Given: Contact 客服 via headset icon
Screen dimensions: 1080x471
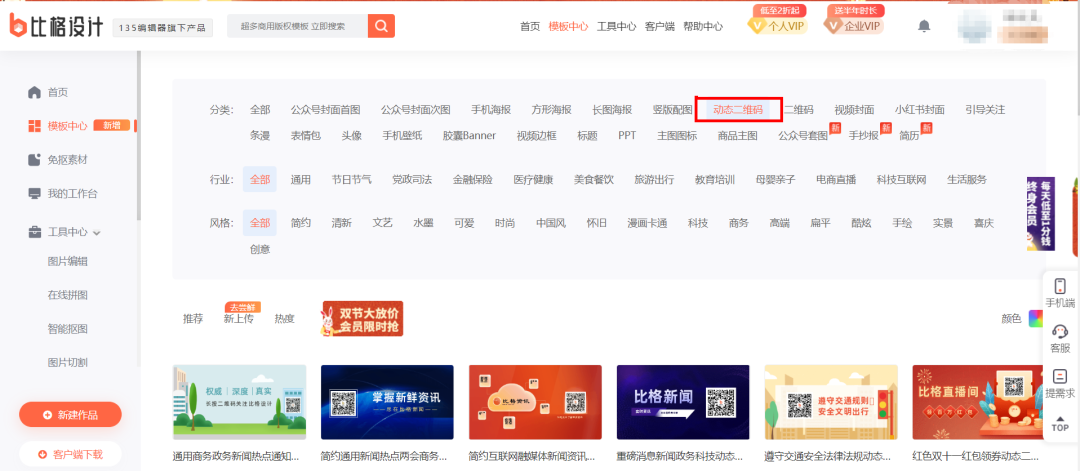Looking at the screenshot, I should (1060, 338).
